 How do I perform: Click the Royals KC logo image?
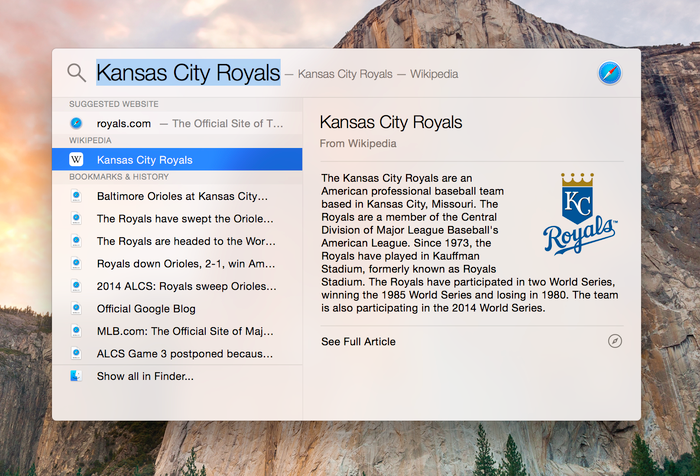click(x=580, y=214)
